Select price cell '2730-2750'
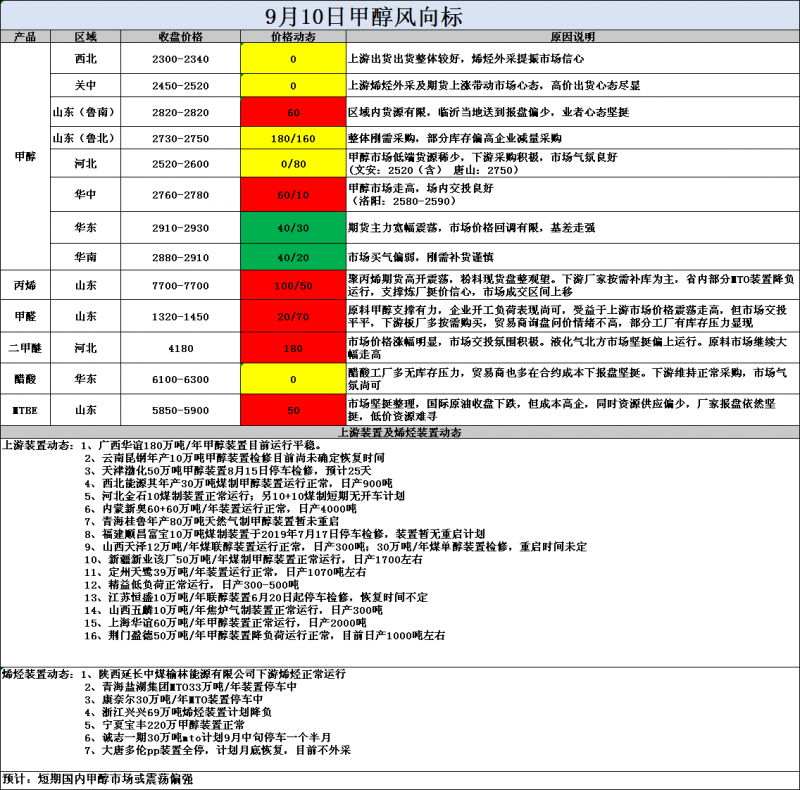Image resolution: width=800 pixels, height=790 pixels. tap(181, 138)
